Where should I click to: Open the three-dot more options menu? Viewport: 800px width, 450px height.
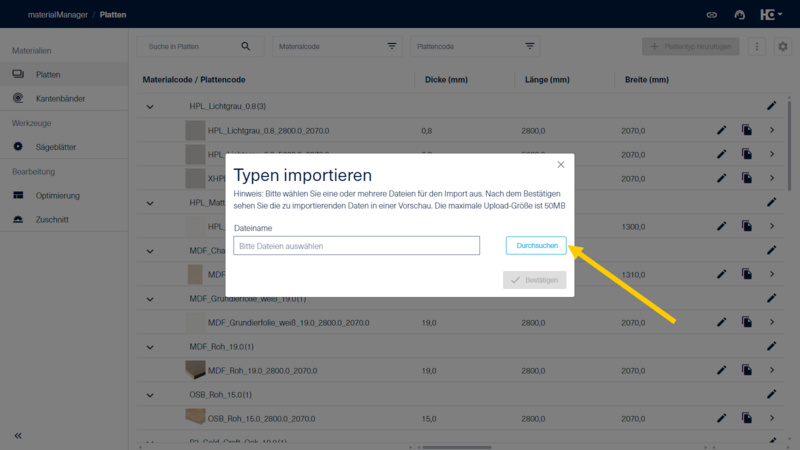click(757, 46)
